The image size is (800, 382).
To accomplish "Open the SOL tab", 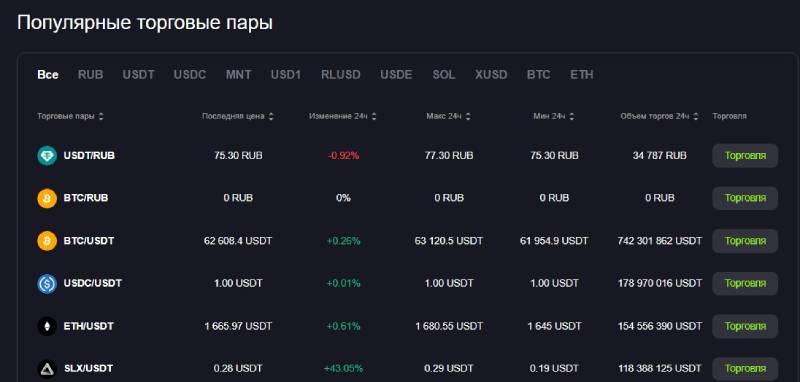I will [x=444, y=75].
